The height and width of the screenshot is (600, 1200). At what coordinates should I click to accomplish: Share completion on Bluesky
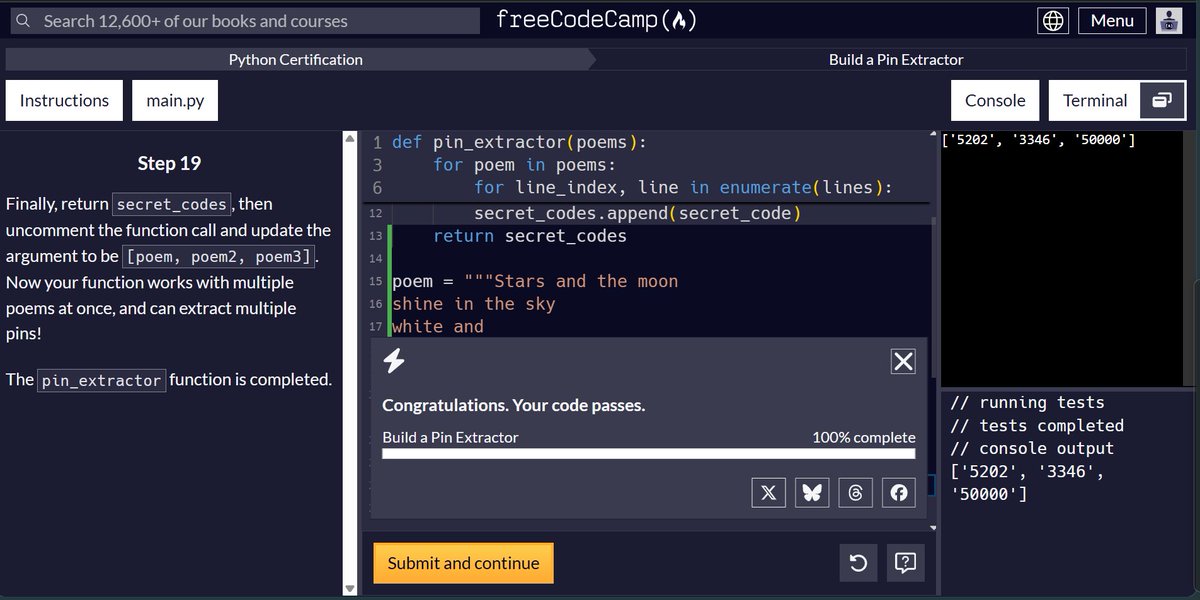point(812,492)
